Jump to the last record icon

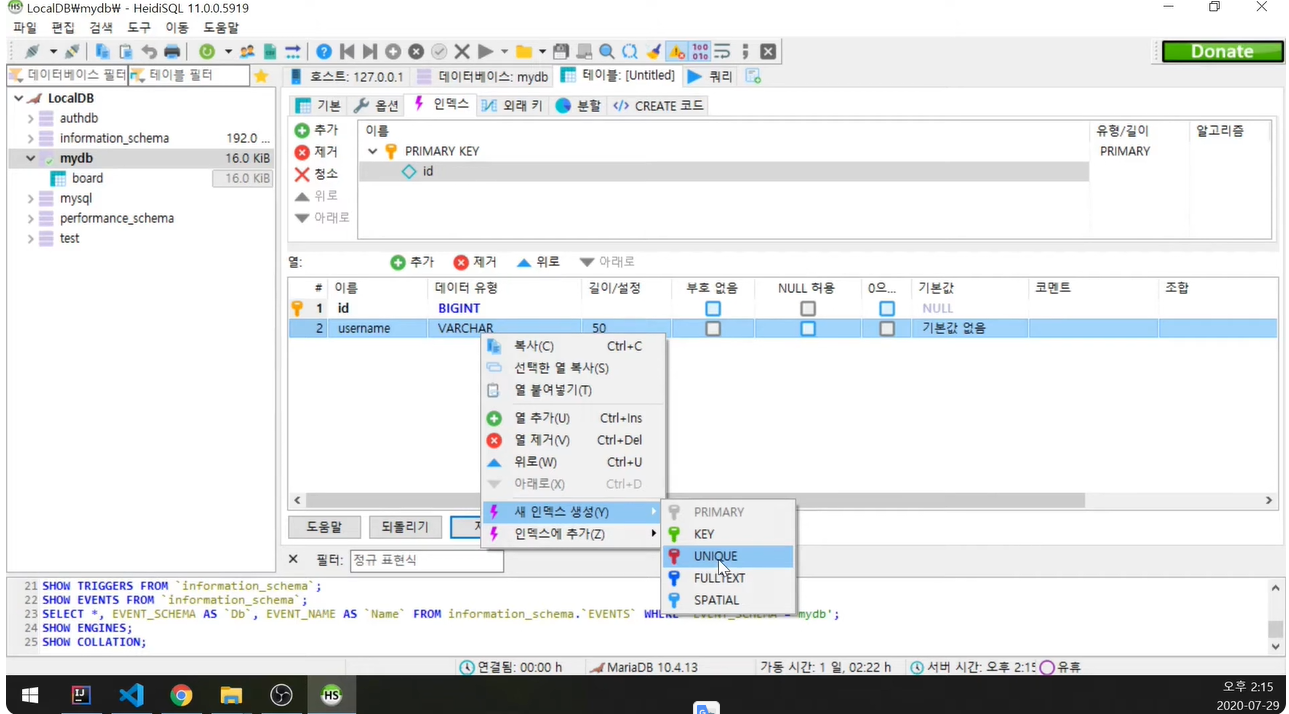[370, 51]
